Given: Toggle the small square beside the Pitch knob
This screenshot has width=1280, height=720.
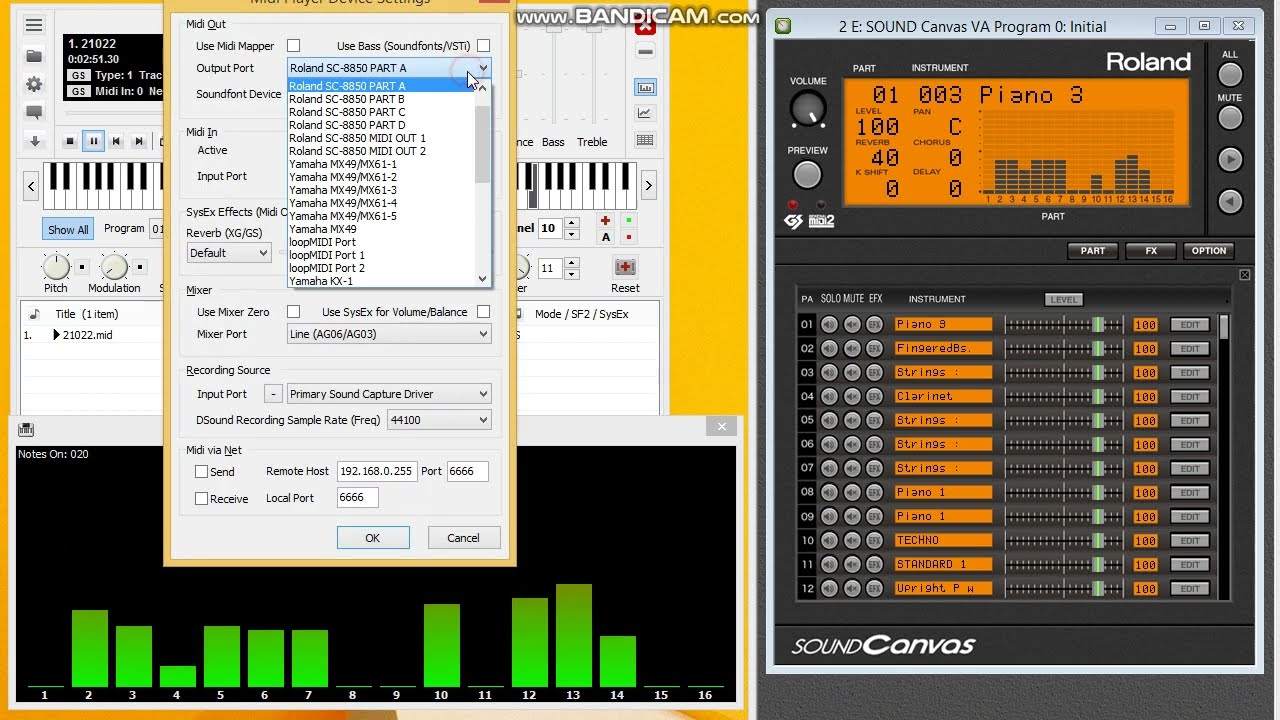Looking at the screenshot, I should 82,267.
